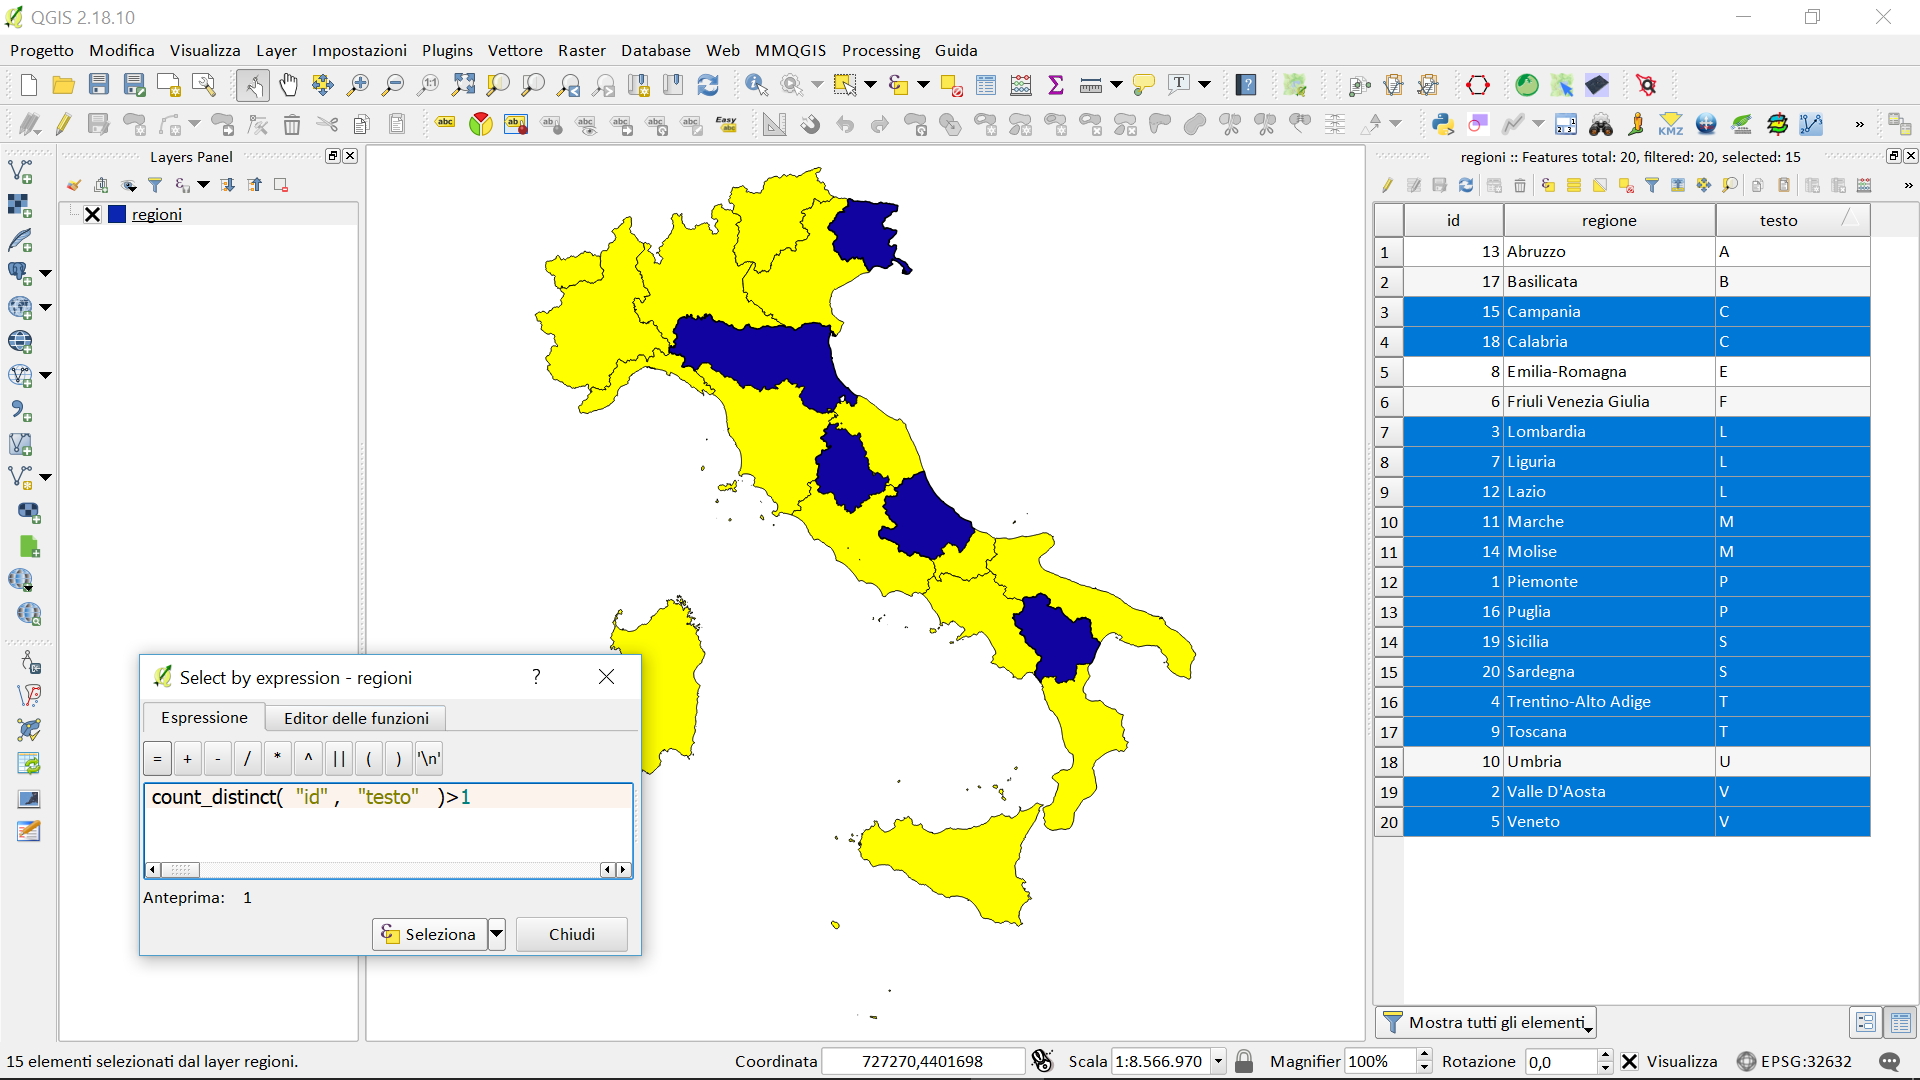Open Mostra tutti gli elementi filter menu
Screen dimensions: 1920x1080
1486,1022
